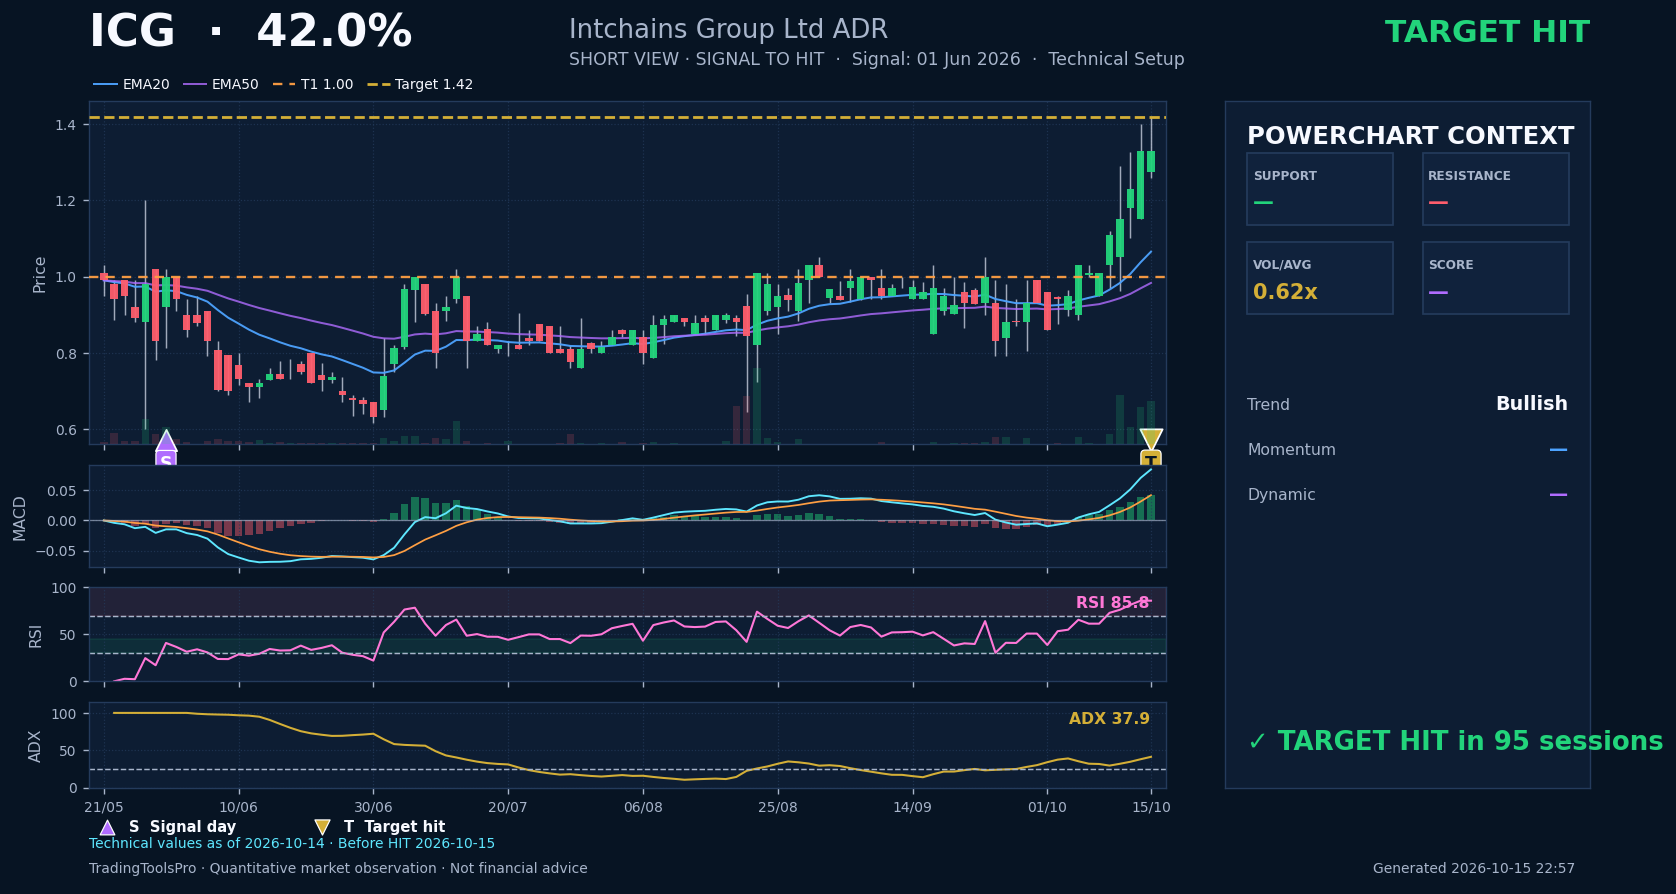The image size is (1676, 894).
Task: Click the TradingToolsPro footer text
Action: pos(338,869)
